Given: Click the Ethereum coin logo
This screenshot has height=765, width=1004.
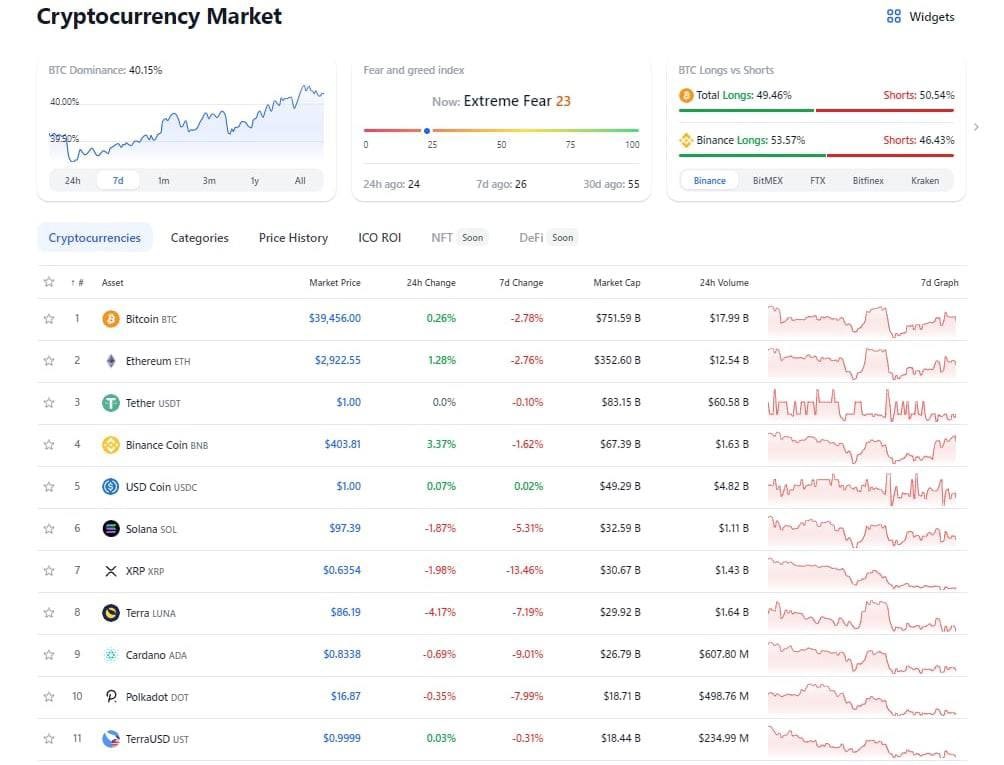Looking at the screenshot, I should tap(111, 361).
